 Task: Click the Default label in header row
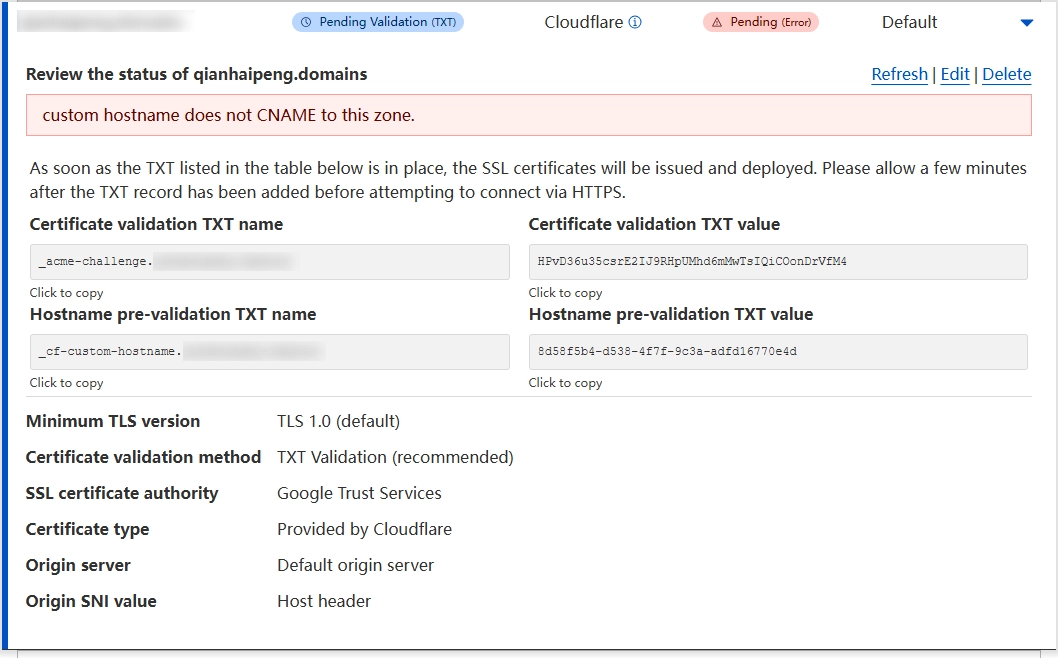point(909,22)
